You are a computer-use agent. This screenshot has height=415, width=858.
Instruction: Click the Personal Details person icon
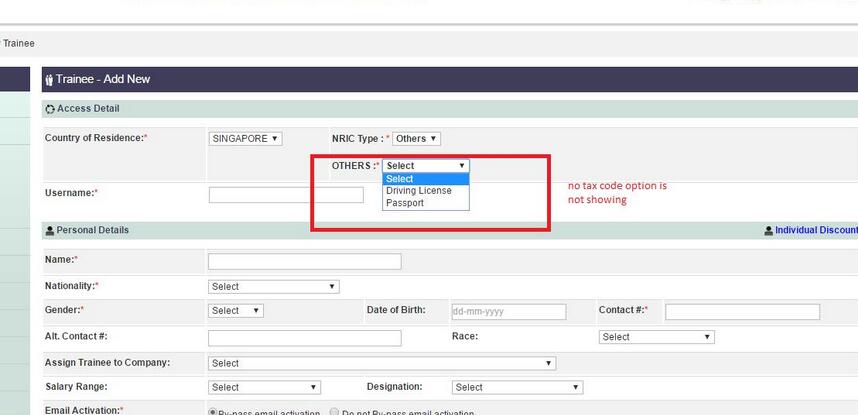tap(49, 231)
